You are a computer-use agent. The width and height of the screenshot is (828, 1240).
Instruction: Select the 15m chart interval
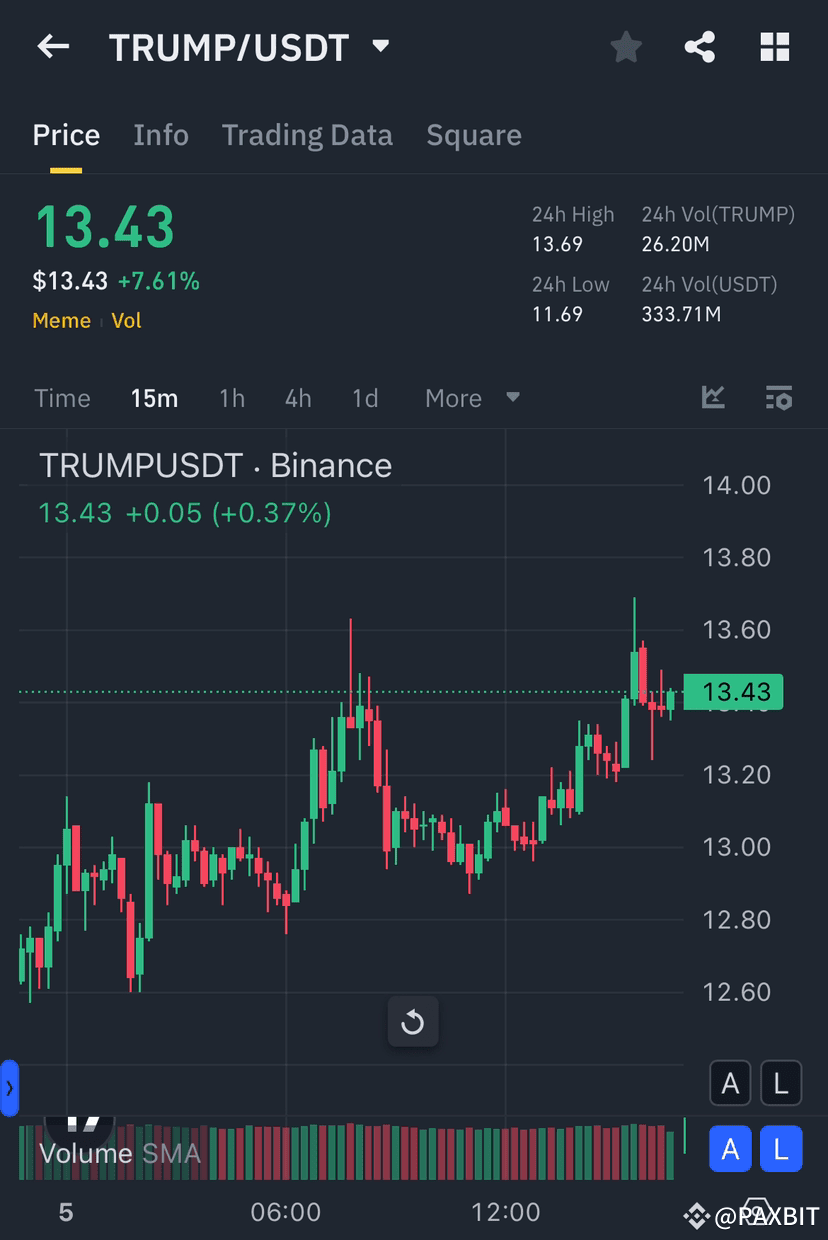[154, 398]
